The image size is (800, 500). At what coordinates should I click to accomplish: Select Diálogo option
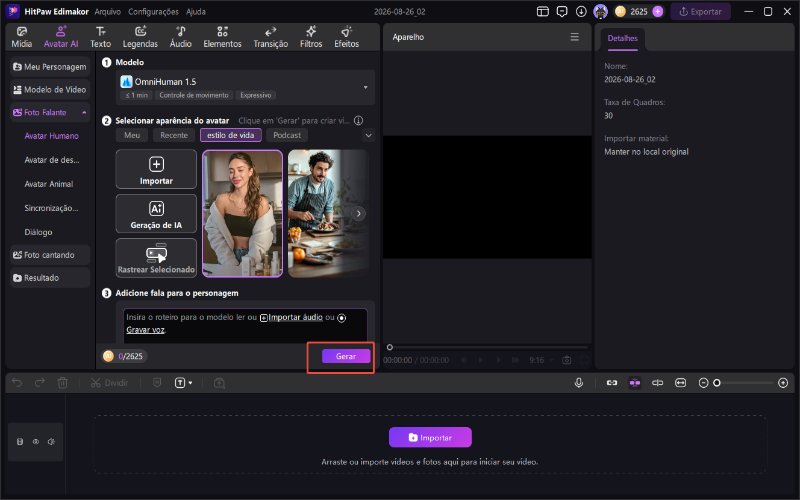point(38,232)
